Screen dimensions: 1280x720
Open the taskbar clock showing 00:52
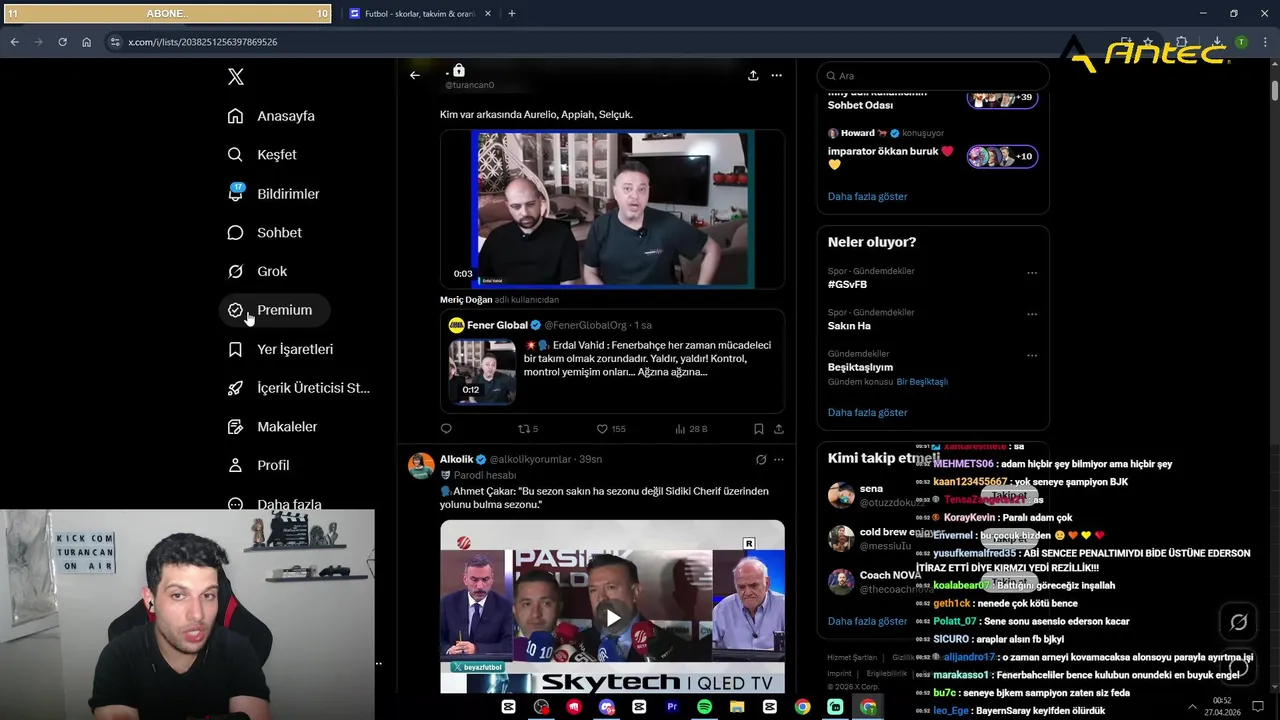1222,706
